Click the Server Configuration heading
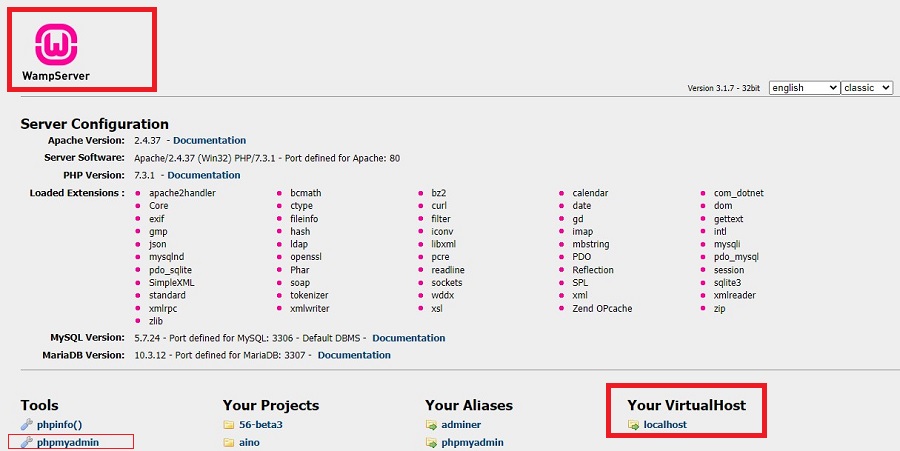 95,124
